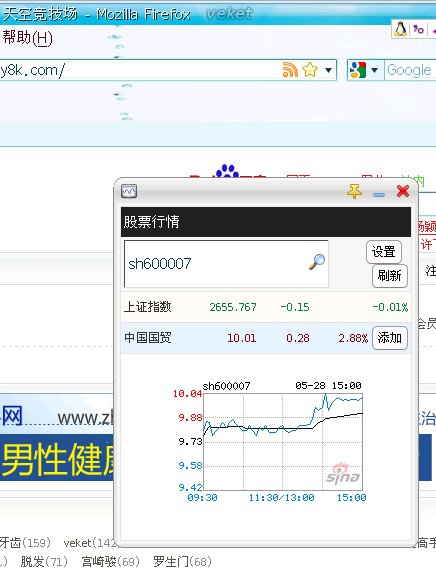
Task: Bookmark page with the star icon
Action: click(310, 70)
